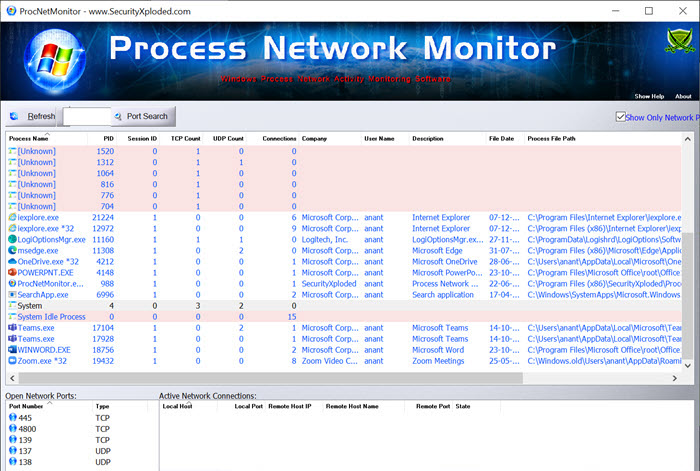Click the horizontal scrollbar left arrow
The image size is (700, 471).
click(12, 378)
